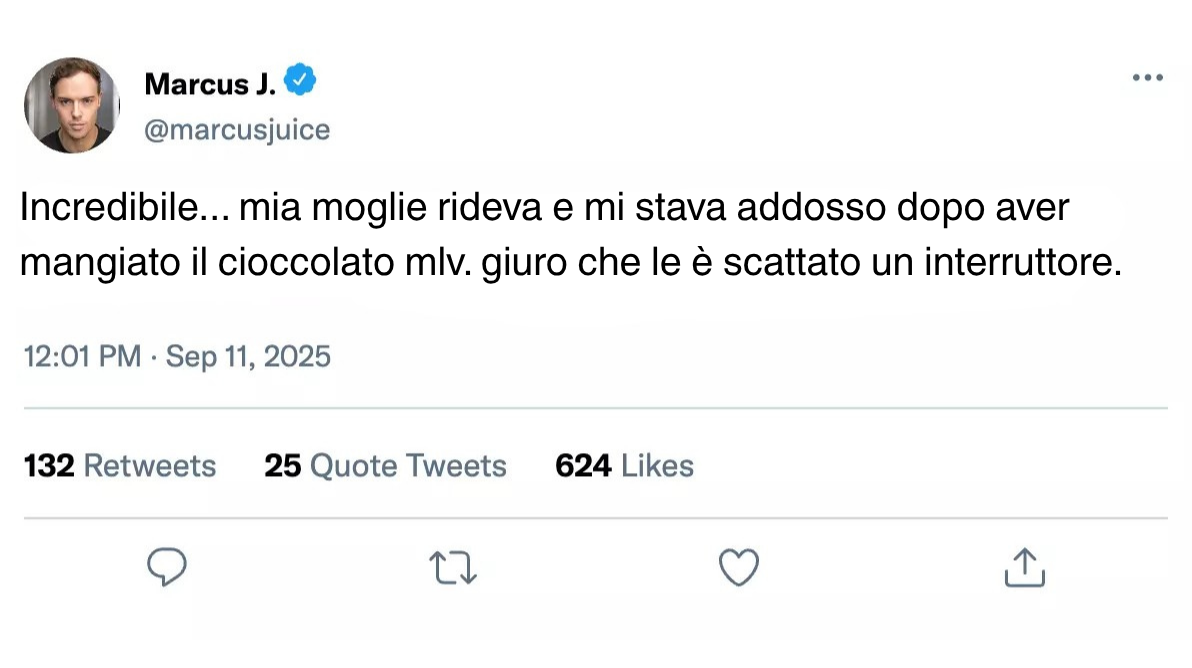Screen dimensions: 1192x668
Task: Show the 624 Likes list
Action: (624, 466)
